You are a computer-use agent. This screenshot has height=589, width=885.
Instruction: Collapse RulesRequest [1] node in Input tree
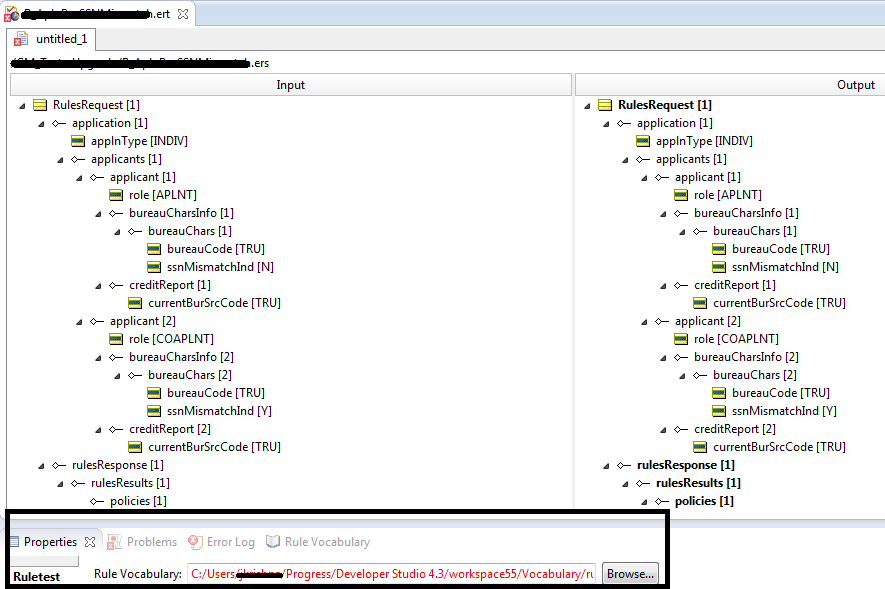click(x=22, y=106)
